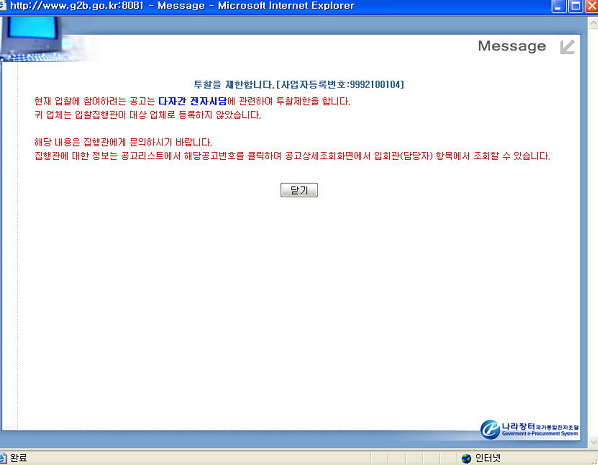Image resolution: width=598 pixels, height=465 pixels.
Task: Click the page icon in title bar
Action: pyautogui.click(x=3, y=5)
